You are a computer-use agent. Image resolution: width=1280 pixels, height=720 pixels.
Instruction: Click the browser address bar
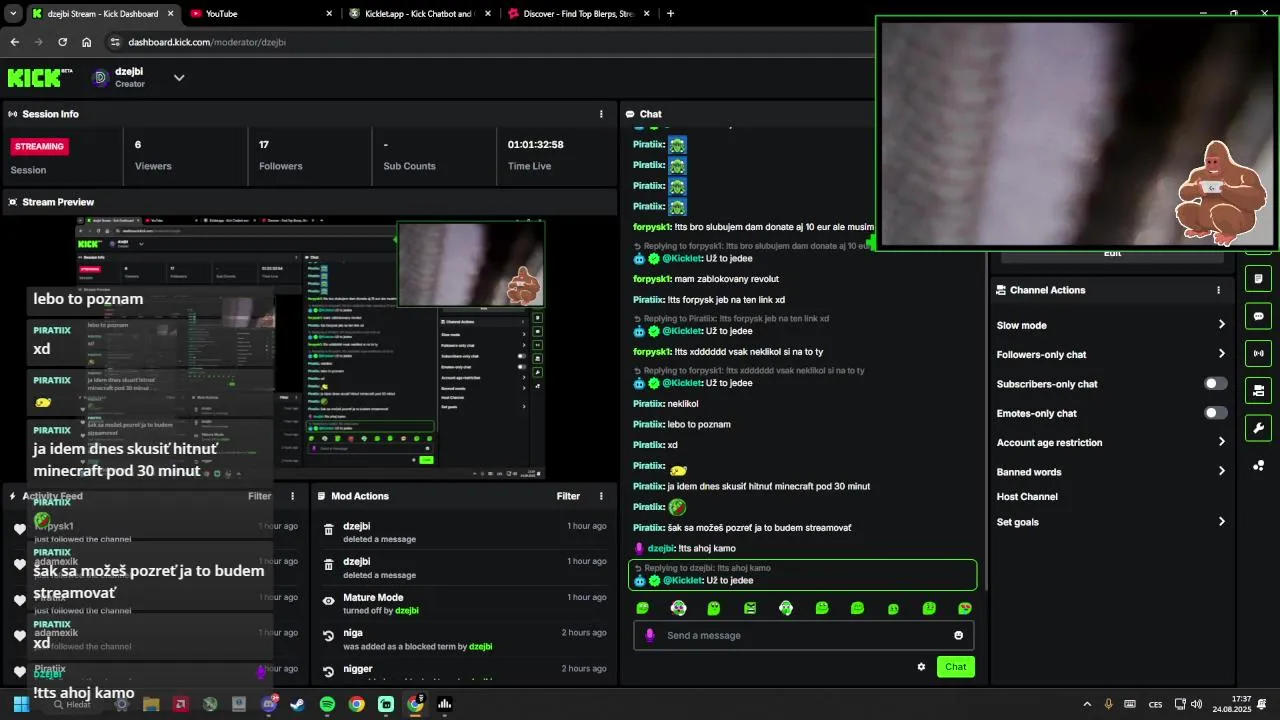click(490, 42)
